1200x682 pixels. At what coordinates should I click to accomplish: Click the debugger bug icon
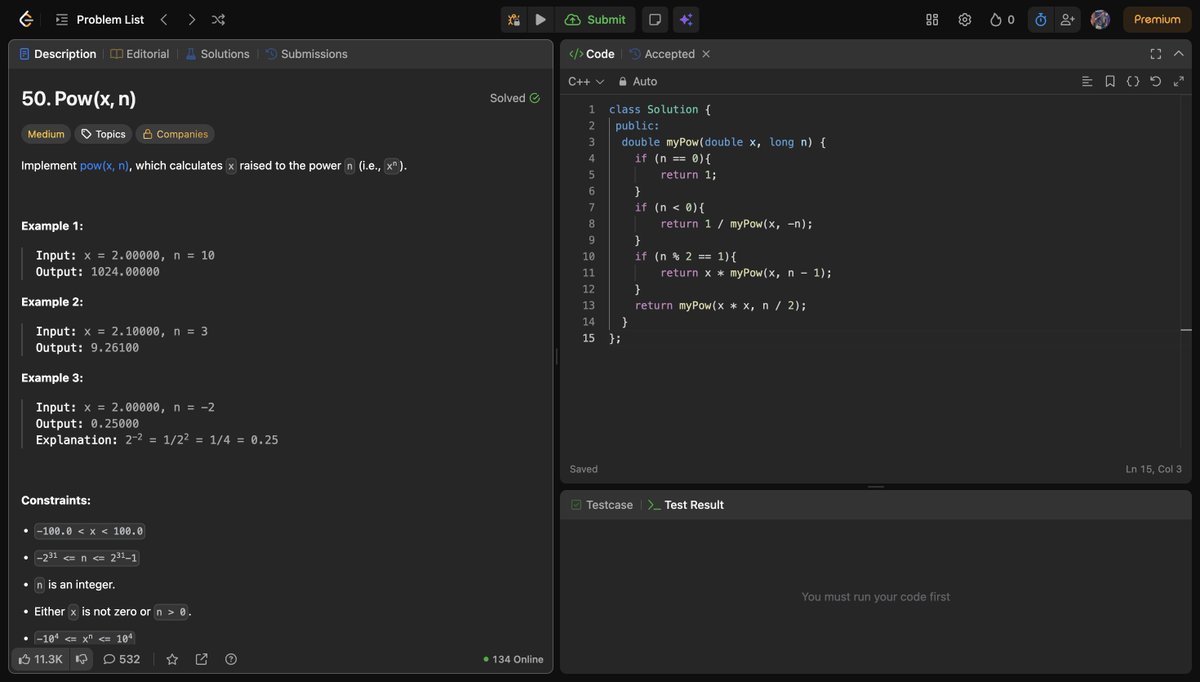(513, 19)
